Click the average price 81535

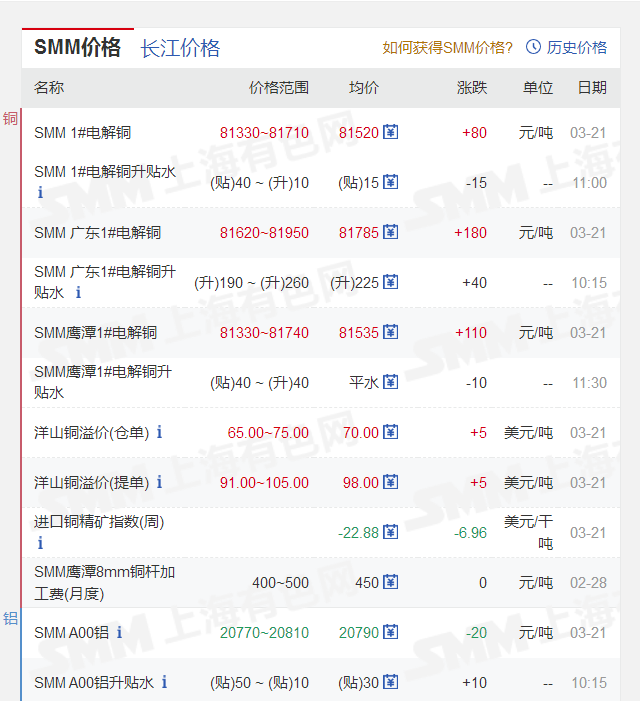[x=358, y=333]
